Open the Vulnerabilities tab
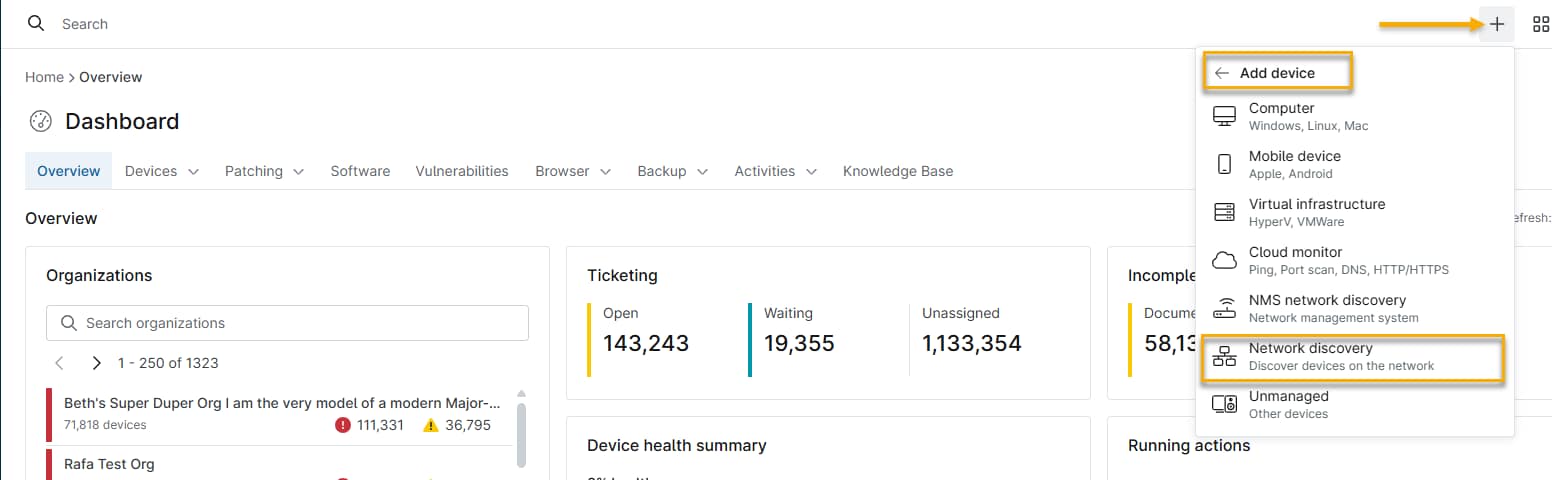The width and height of the screenshot is (1552, 480). click(462, 171)
